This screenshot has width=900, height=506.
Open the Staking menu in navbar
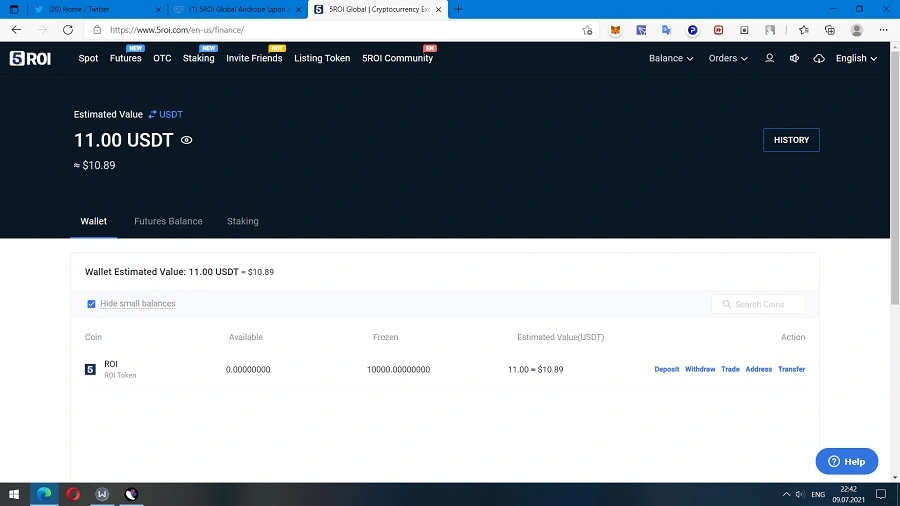(199, 58)
